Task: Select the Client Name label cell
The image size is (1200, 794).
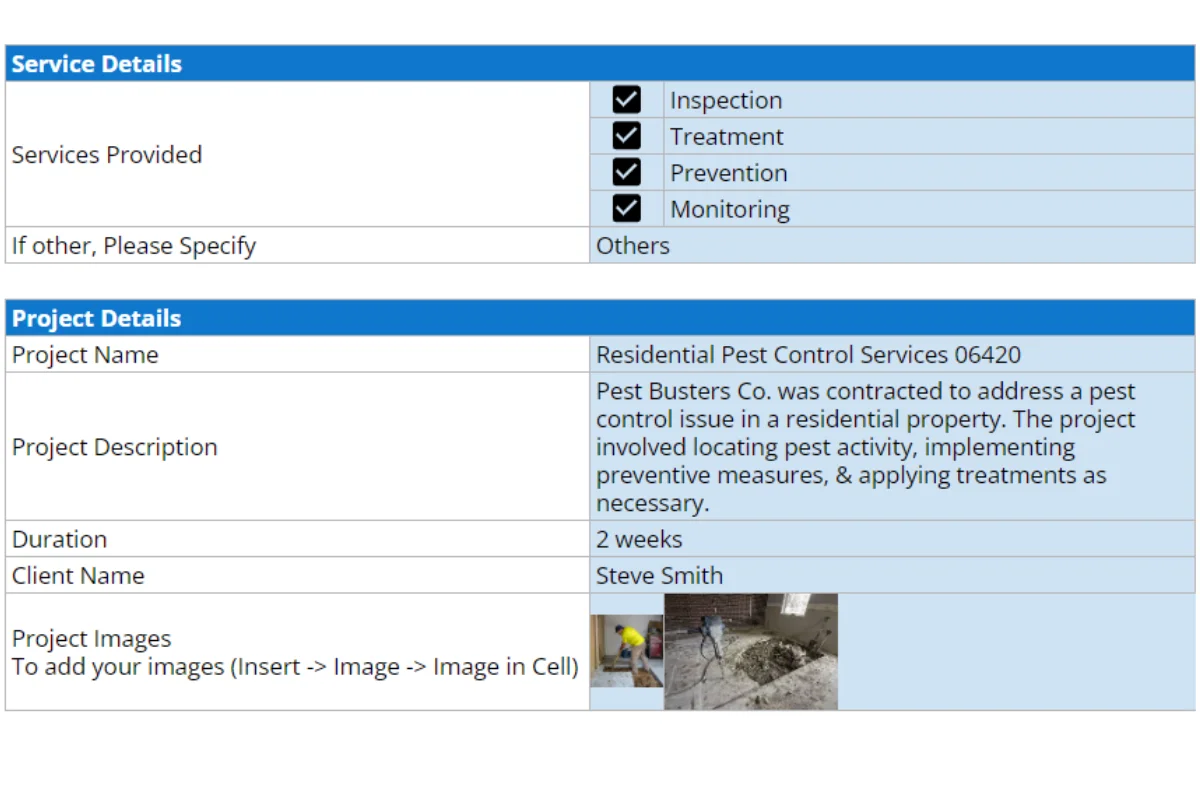Action: [x=297, y=576]
